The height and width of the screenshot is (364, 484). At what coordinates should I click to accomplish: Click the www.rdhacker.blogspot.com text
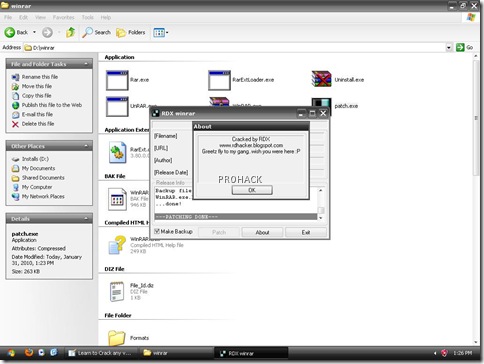[251, 145]
